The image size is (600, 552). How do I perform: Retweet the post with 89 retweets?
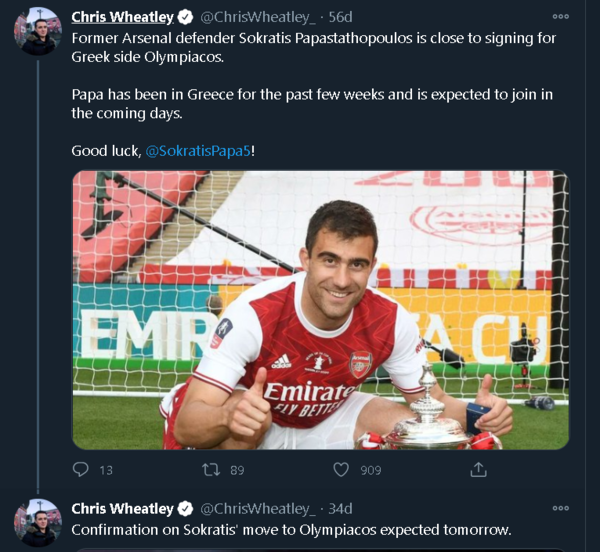click(x=211, y=469)
